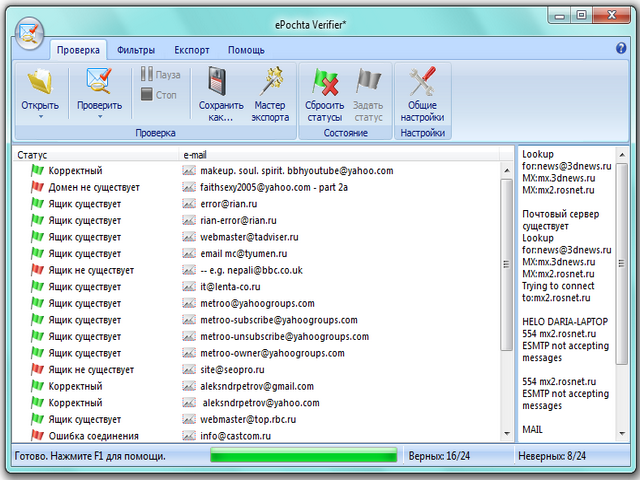Expand the Проверить dropdown arrow
The width and height of the screenshot is (640, 480).
pos(100,117)
